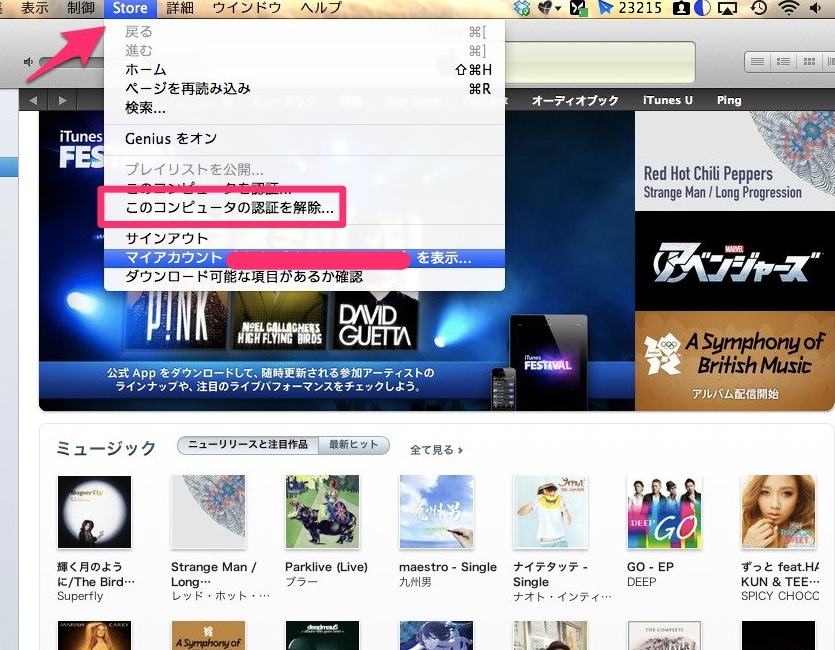Open the system volume menu bar icon

coord(815,8)
